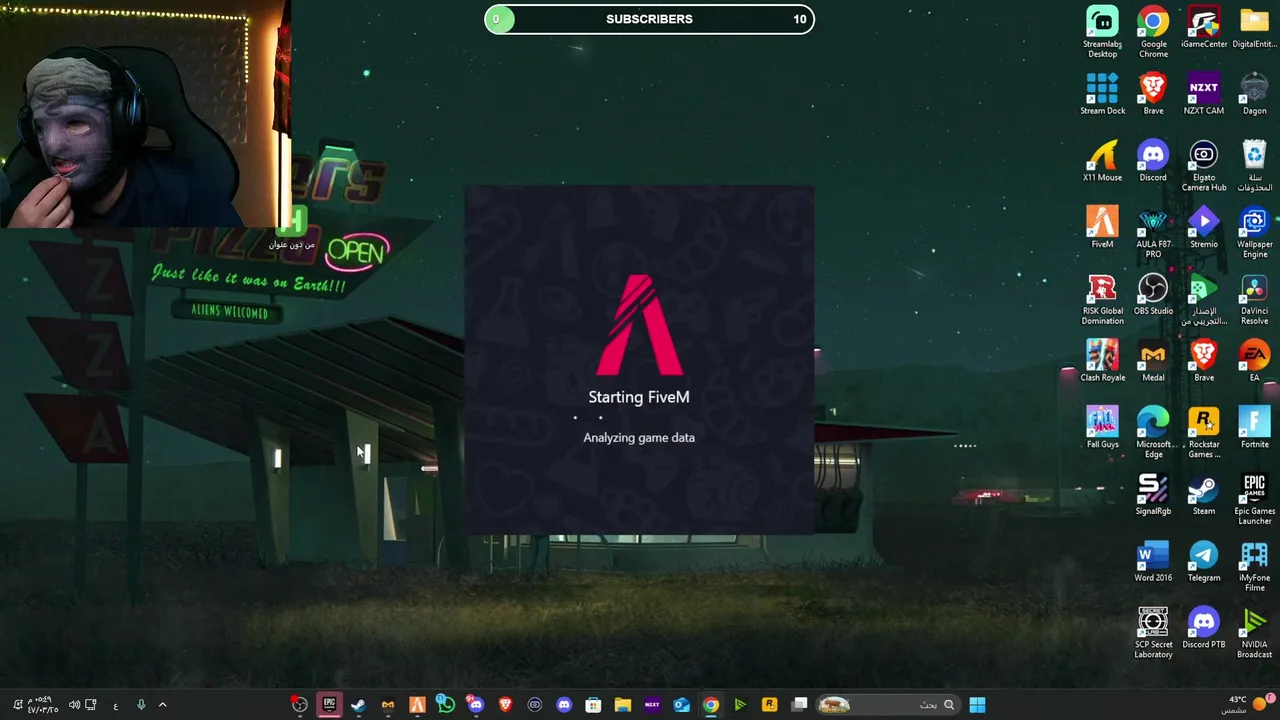
Task: Open the AULA F87 PRO shortcut
Action: click(x=1153, y=232)
